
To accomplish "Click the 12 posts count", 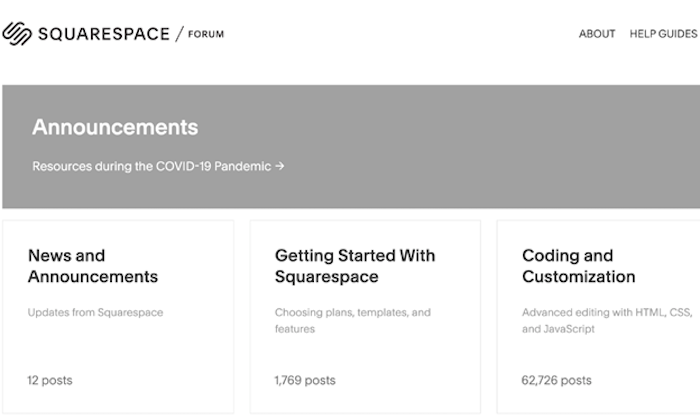I will pos(50,380).
